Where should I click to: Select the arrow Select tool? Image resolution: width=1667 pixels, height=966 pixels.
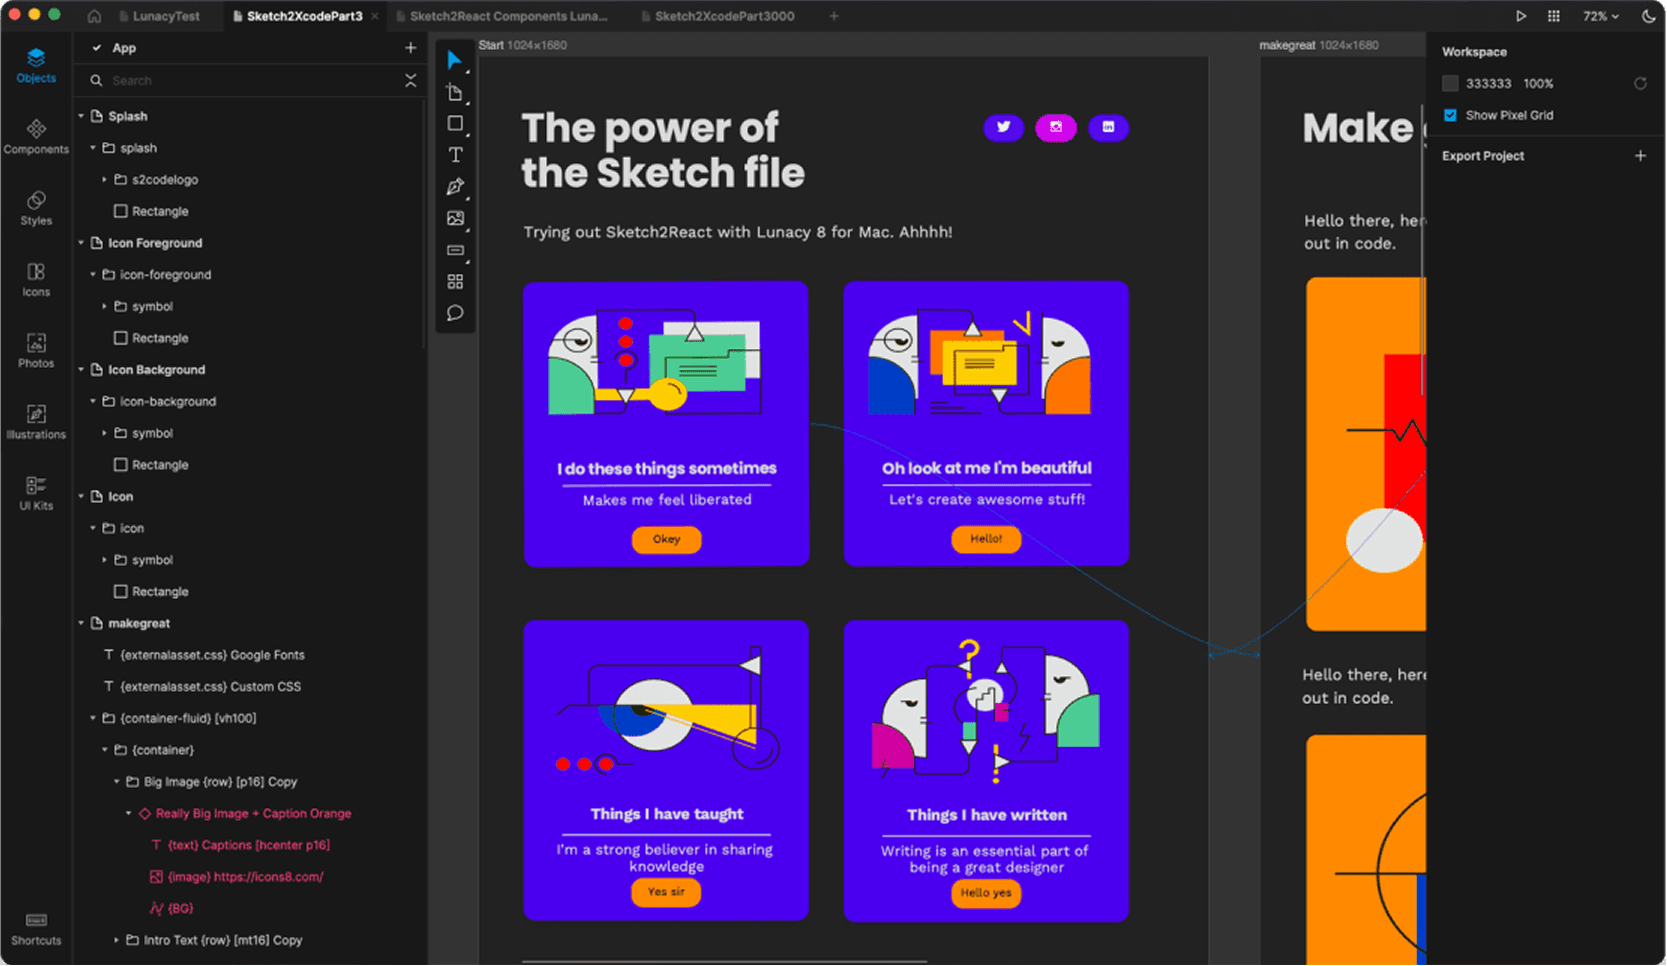(455, 60)
